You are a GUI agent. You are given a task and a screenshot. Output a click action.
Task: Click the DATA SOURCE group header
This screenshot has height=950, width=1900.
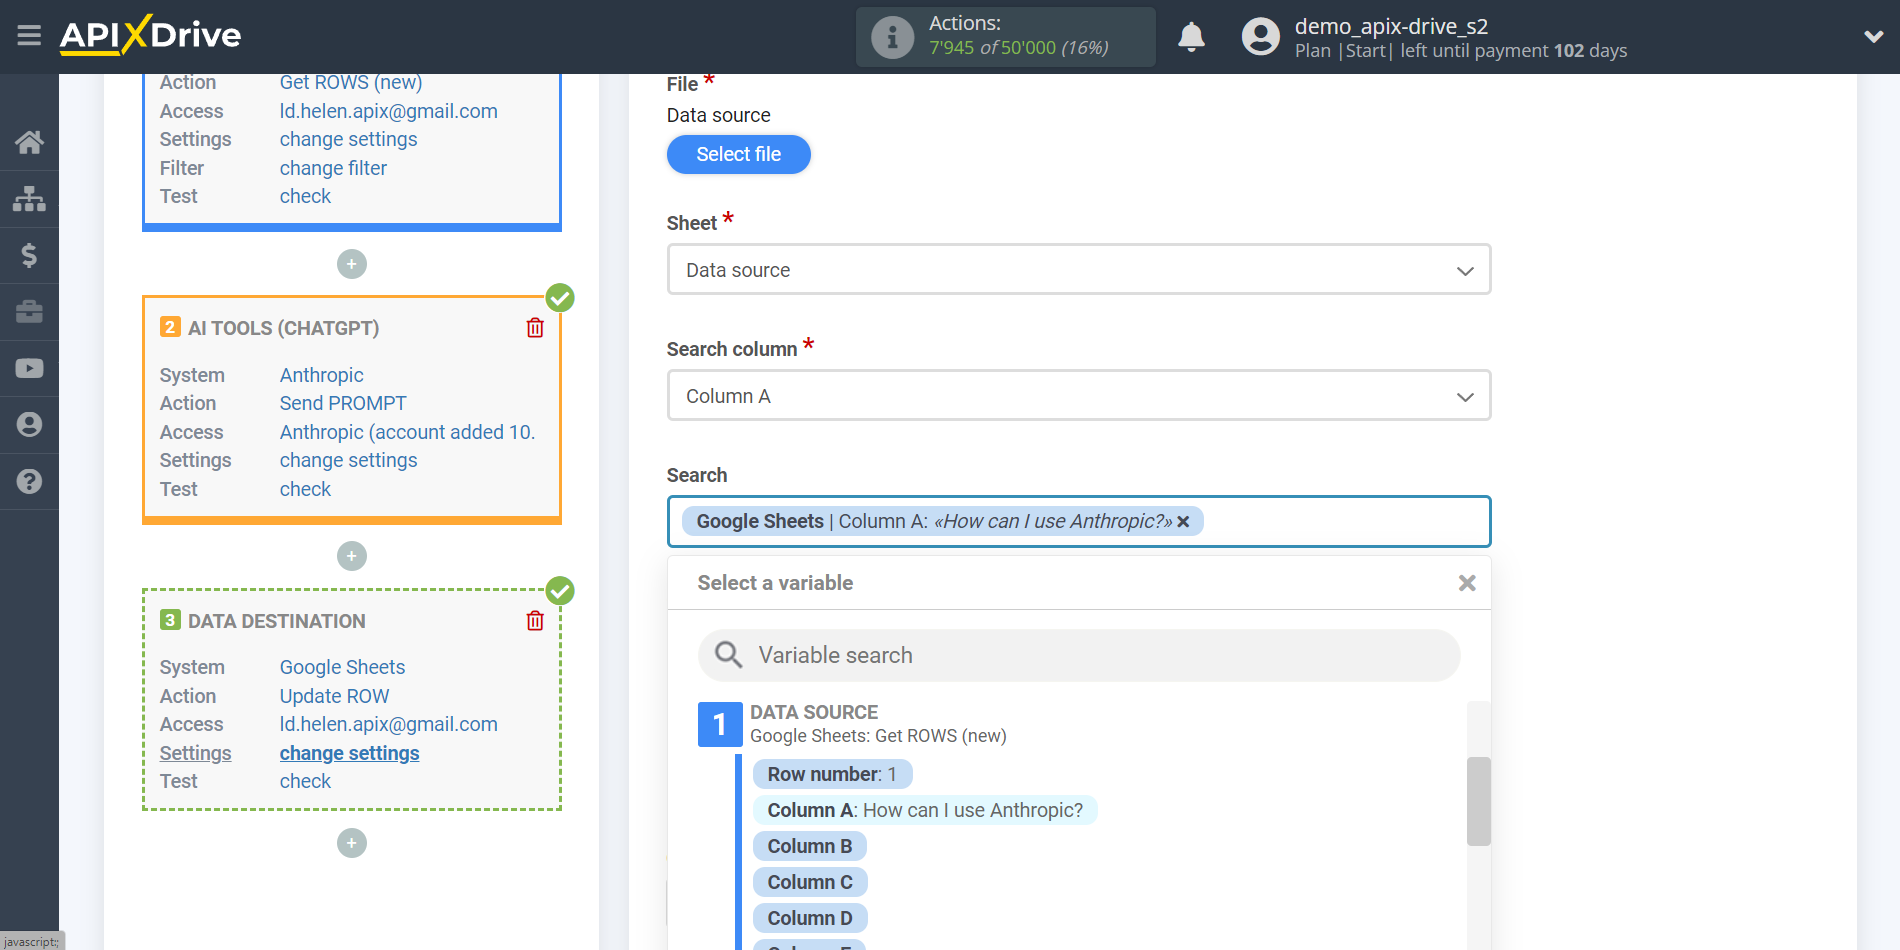coord(814,712)
